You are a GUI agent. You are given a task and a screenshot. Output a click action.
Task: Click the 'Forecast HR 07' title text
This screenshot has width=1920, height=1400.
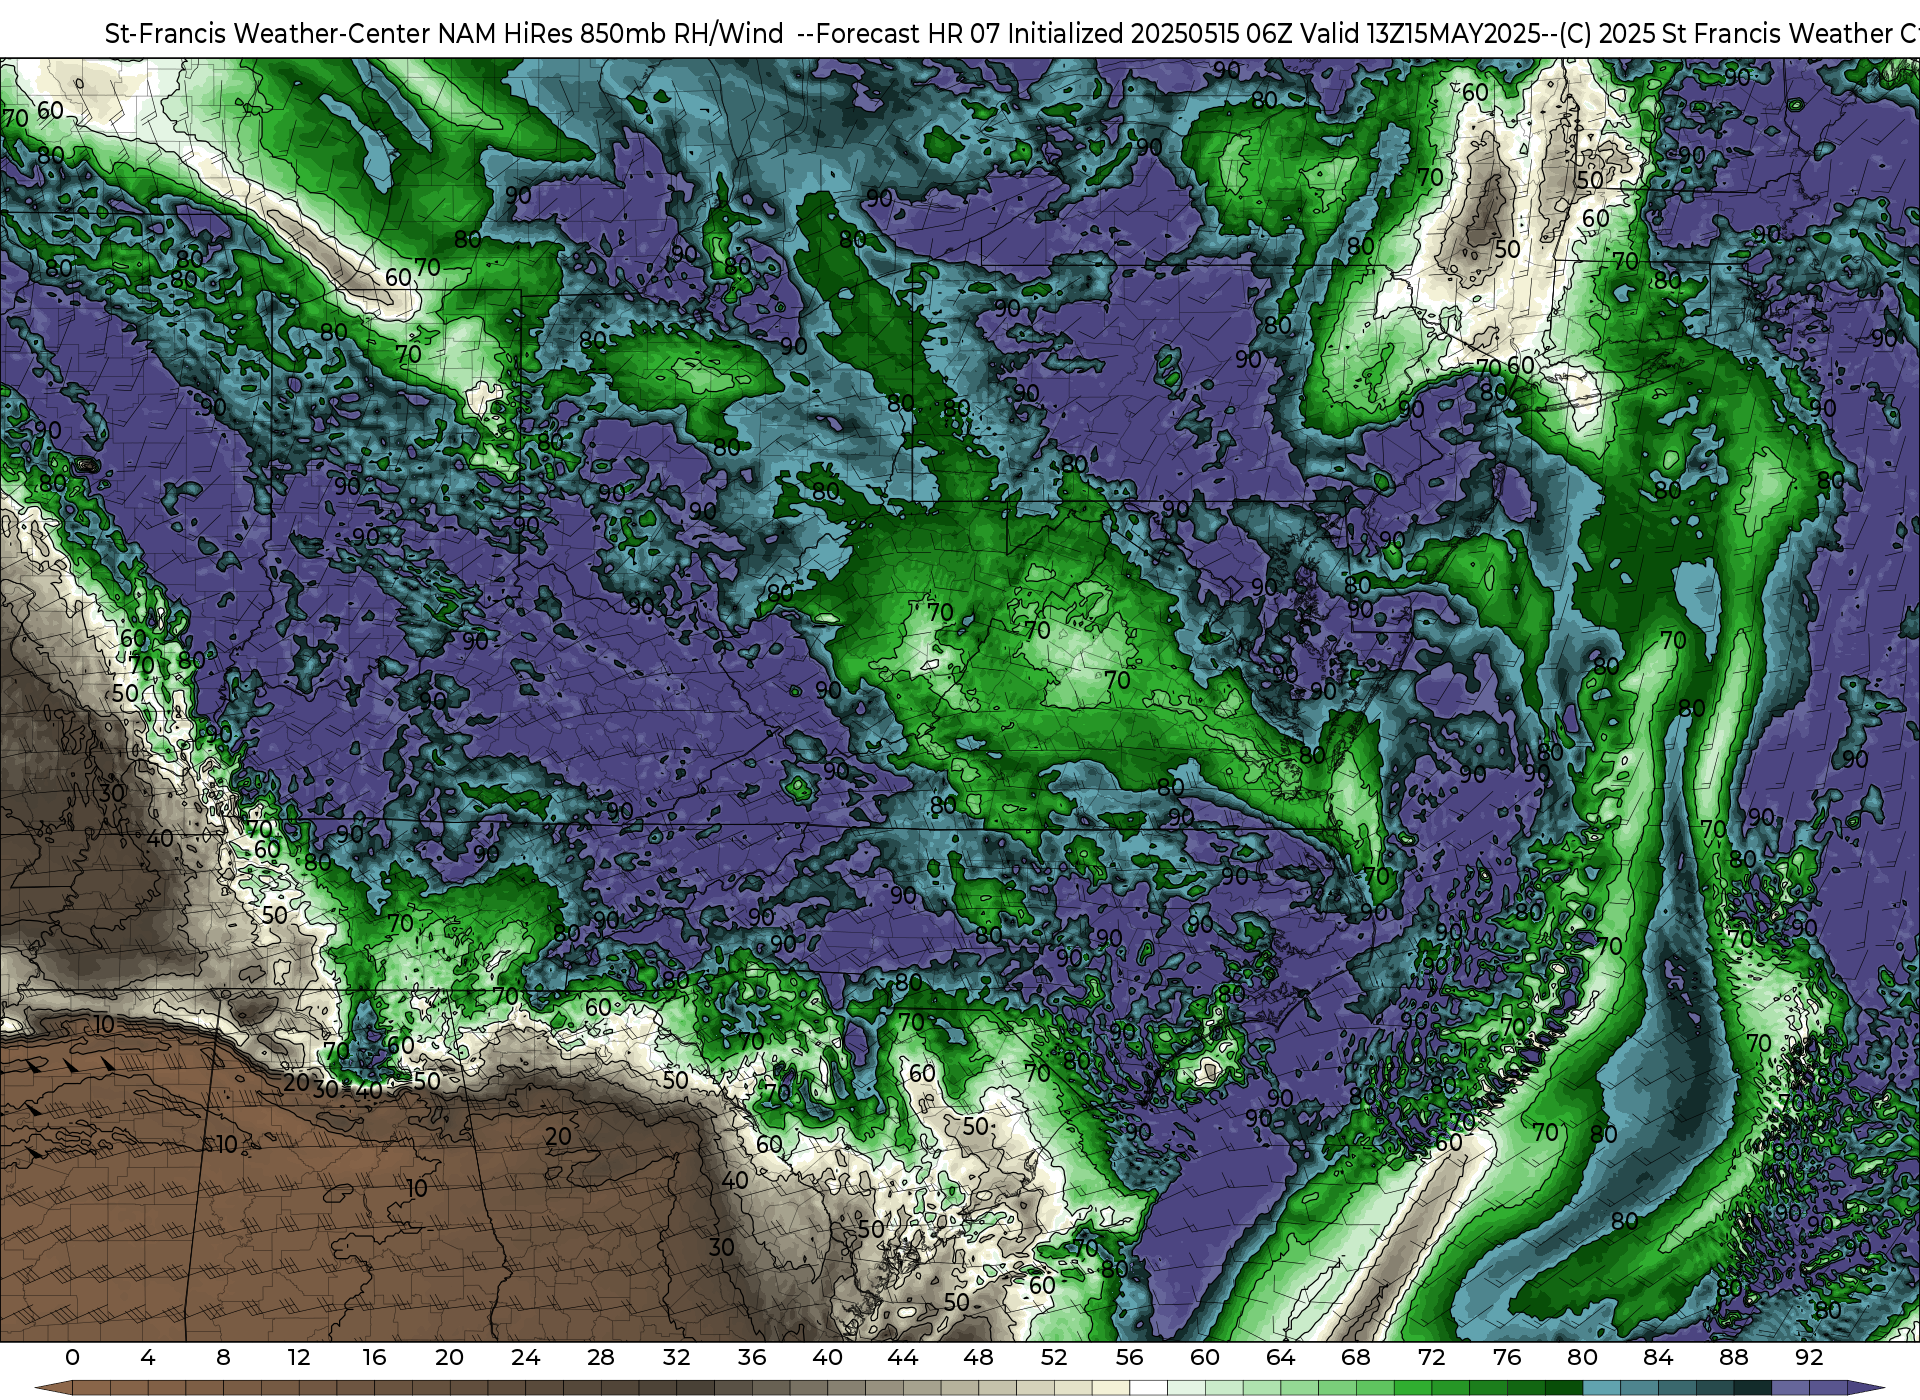908,34
